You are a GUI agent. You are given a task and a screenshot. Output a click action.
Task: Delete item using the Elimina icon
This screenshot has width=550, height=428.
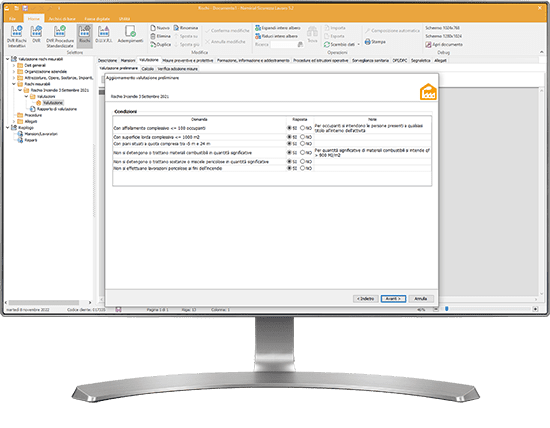point(153,36)
